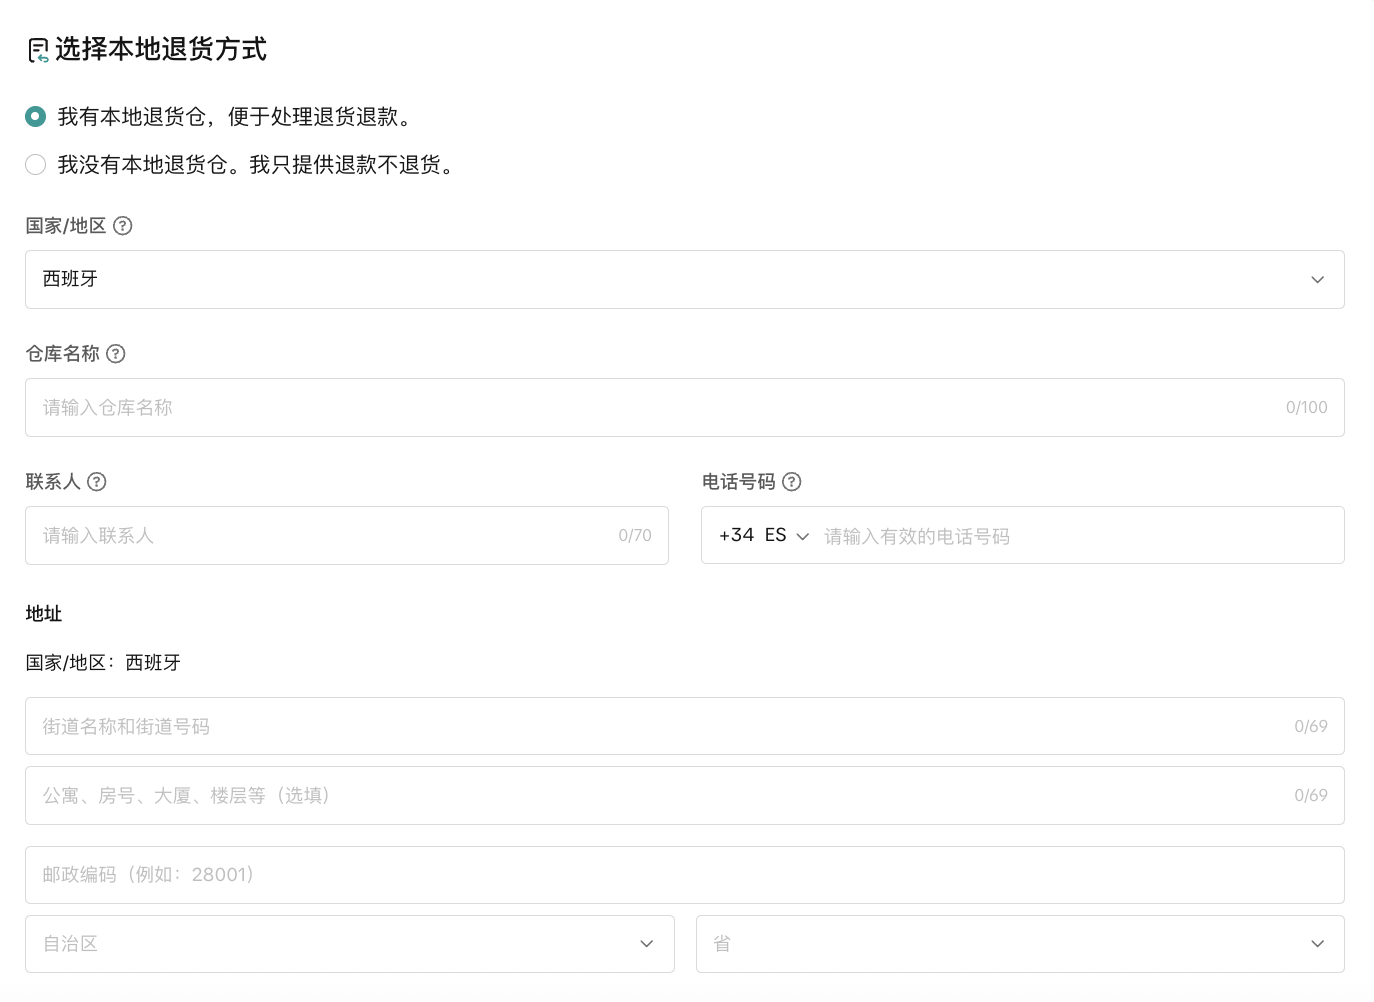Click the 联系人 input field
The image size is (1374, 1002).
pos(320,536)
